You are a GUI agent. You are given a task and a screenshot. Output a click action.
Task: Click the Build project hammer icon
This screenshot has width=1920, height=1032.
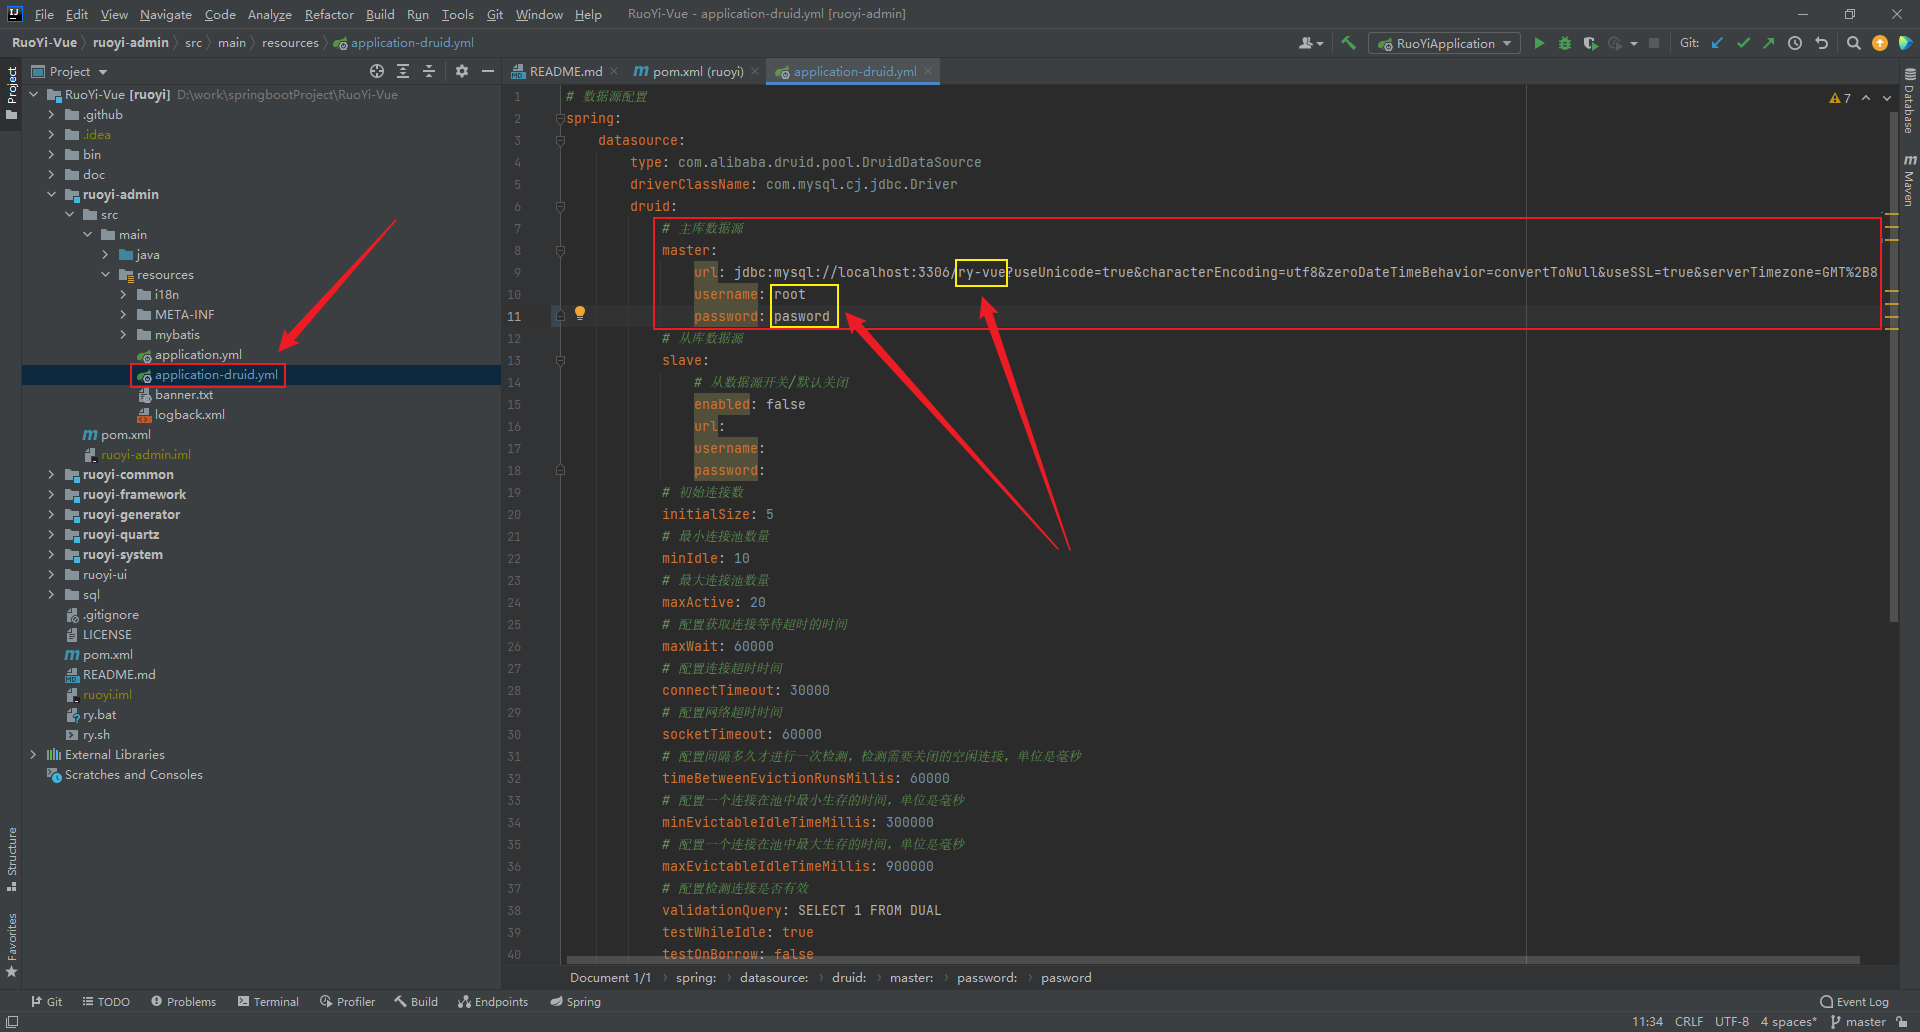coord(1348,43)
